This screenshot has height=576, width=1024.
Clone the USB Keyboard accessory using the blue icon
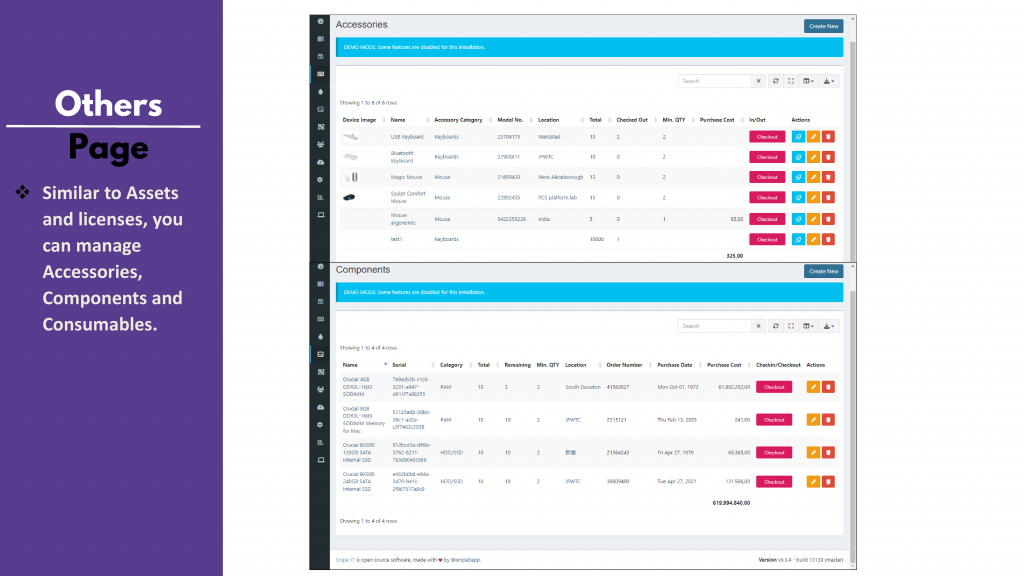pyautogui.click(x=798, y=136)
